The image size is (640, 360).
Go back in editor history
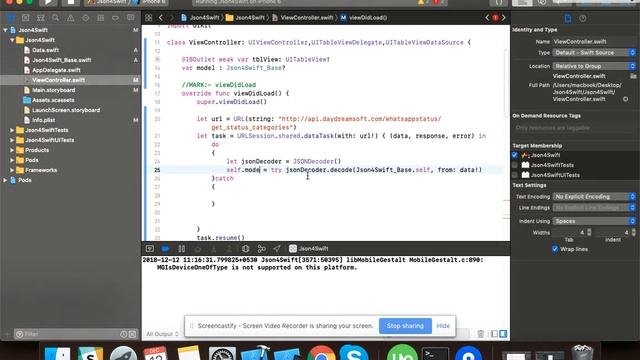[161, 18]
